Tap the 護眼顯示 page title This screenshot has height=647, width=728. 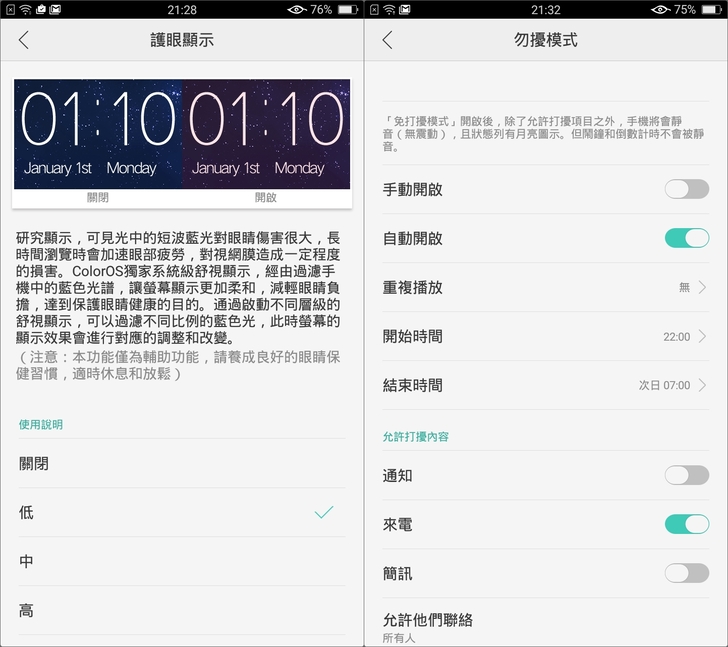pyautogui.click(x=182, y=40)
